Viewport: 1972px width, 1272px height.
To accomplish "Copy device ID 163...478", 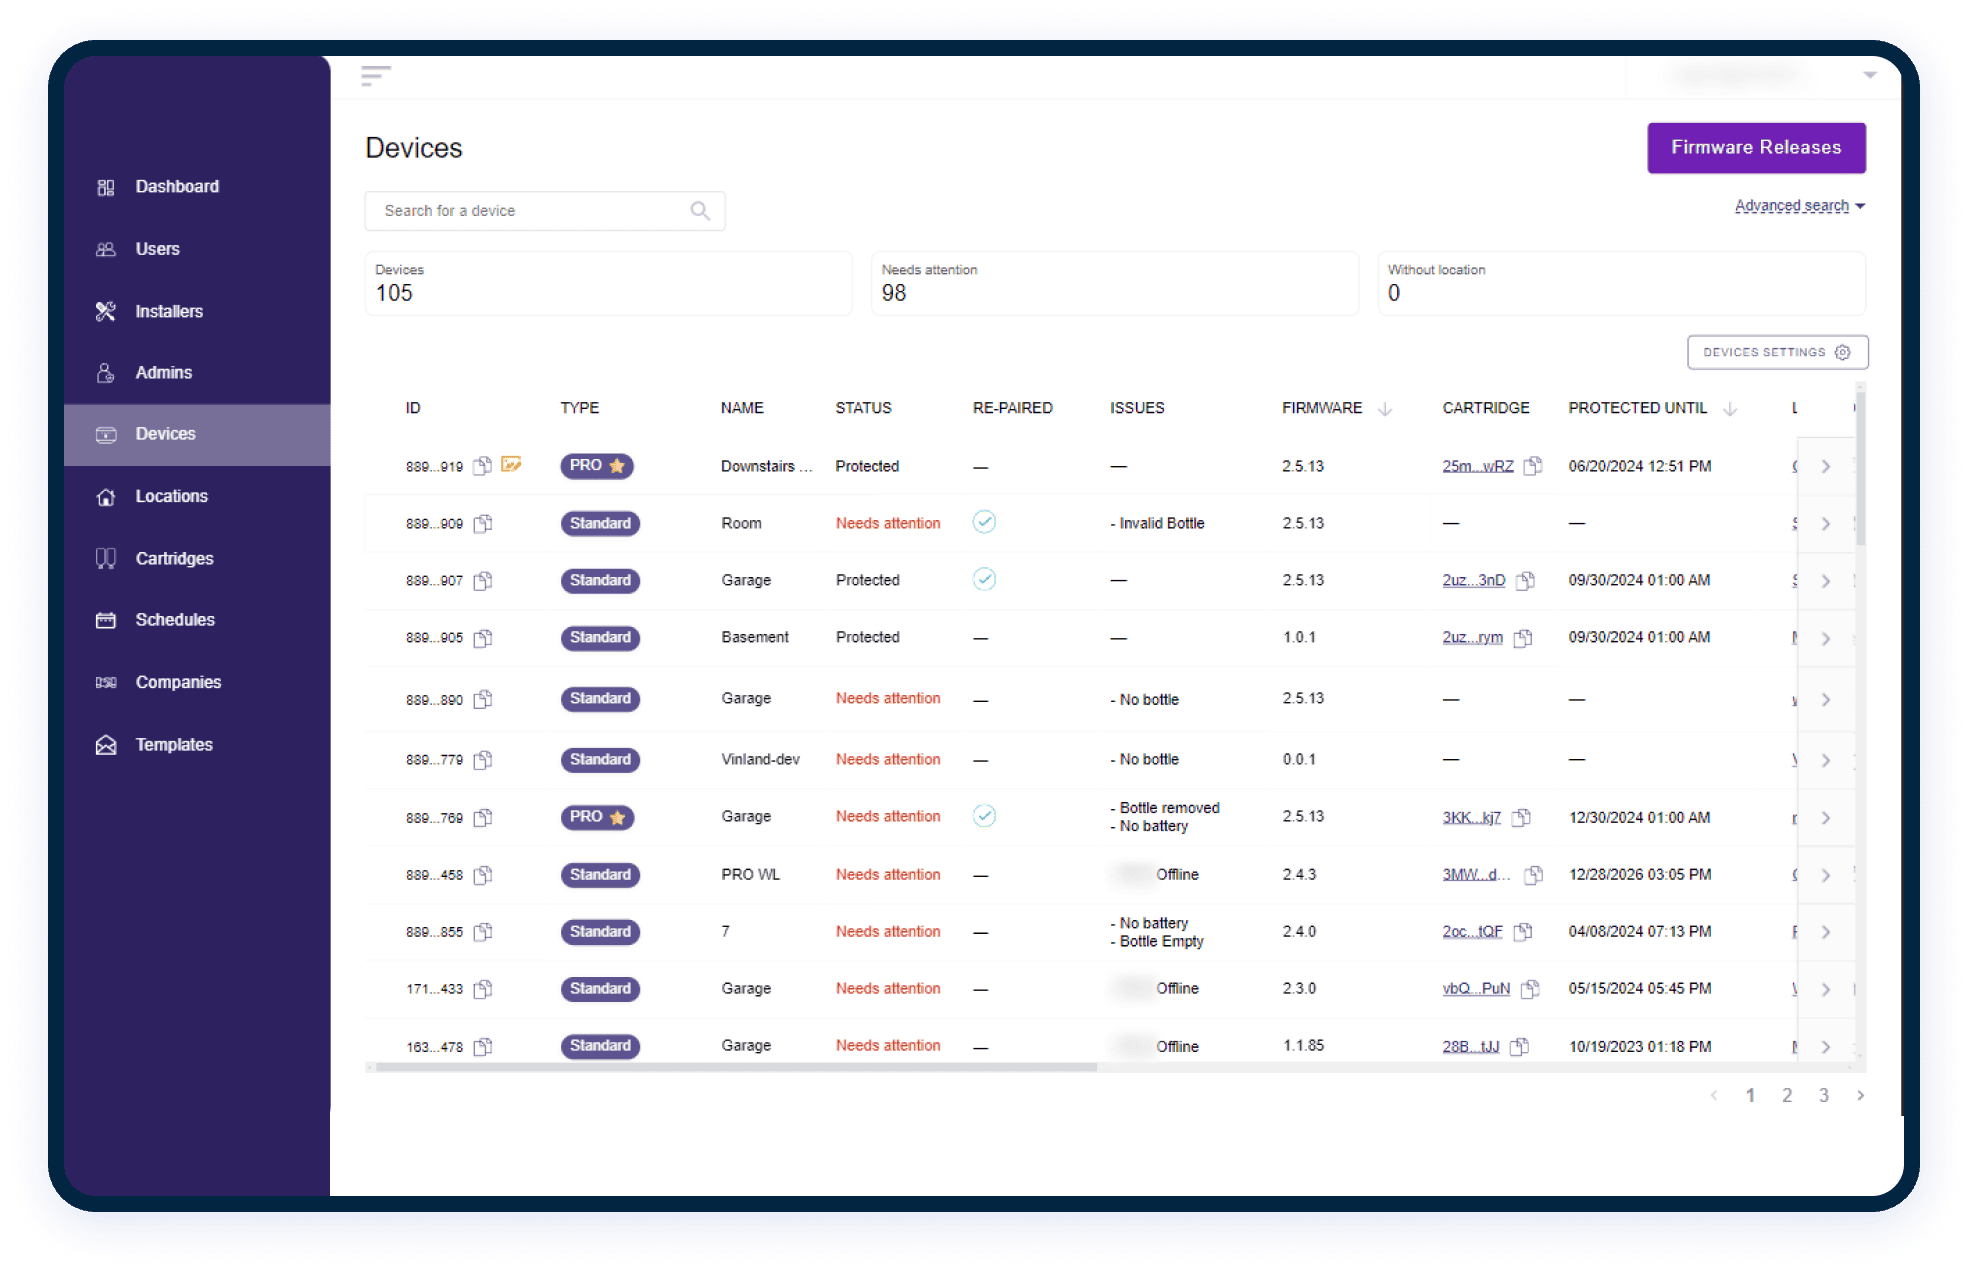I will 483,1047.
